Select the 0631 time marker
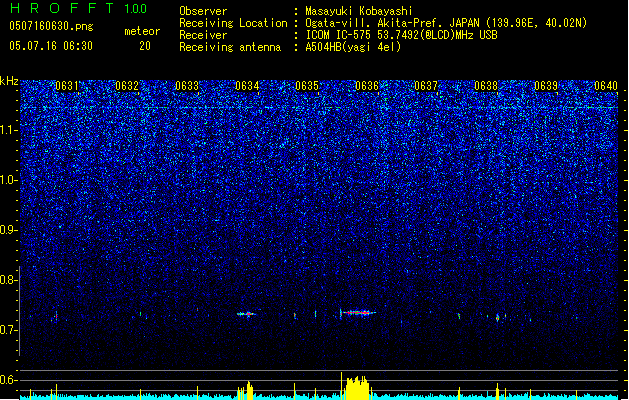This screenshot has width=629, height=400. (67, 86)
